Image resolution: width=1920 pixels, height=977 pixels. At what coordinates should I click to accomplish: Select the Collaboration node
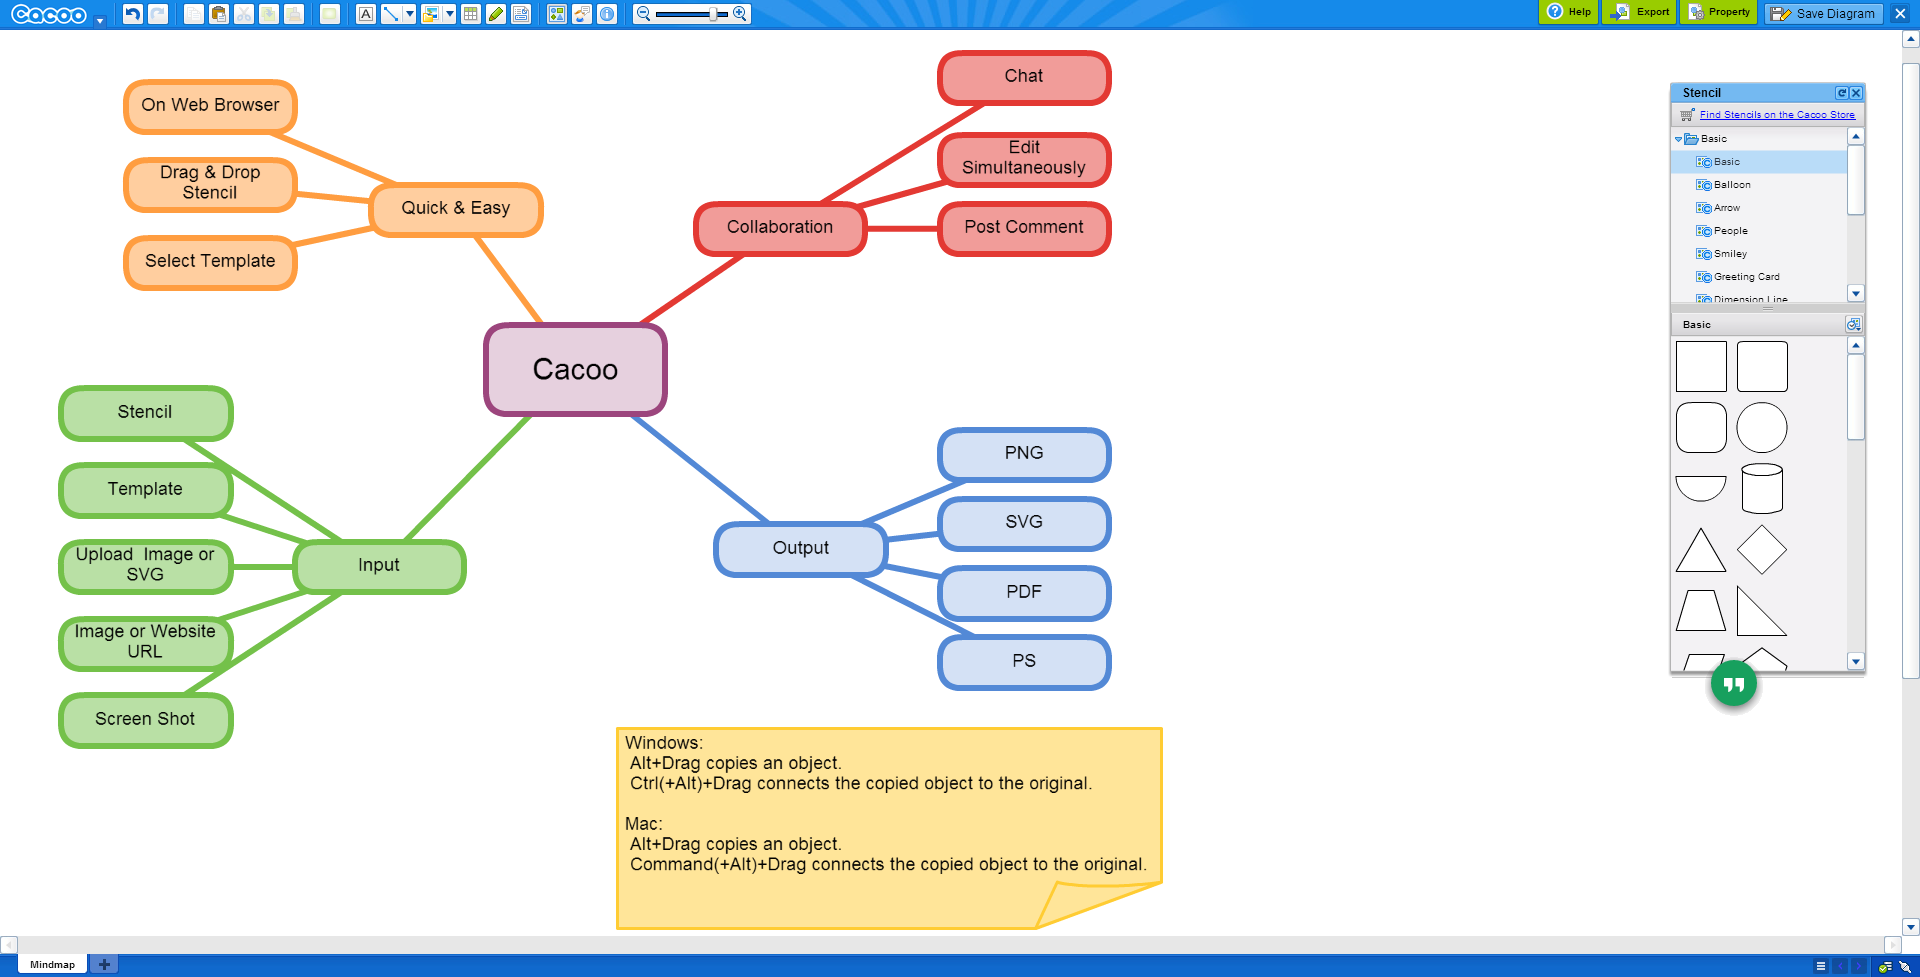[x=780, y=228]
